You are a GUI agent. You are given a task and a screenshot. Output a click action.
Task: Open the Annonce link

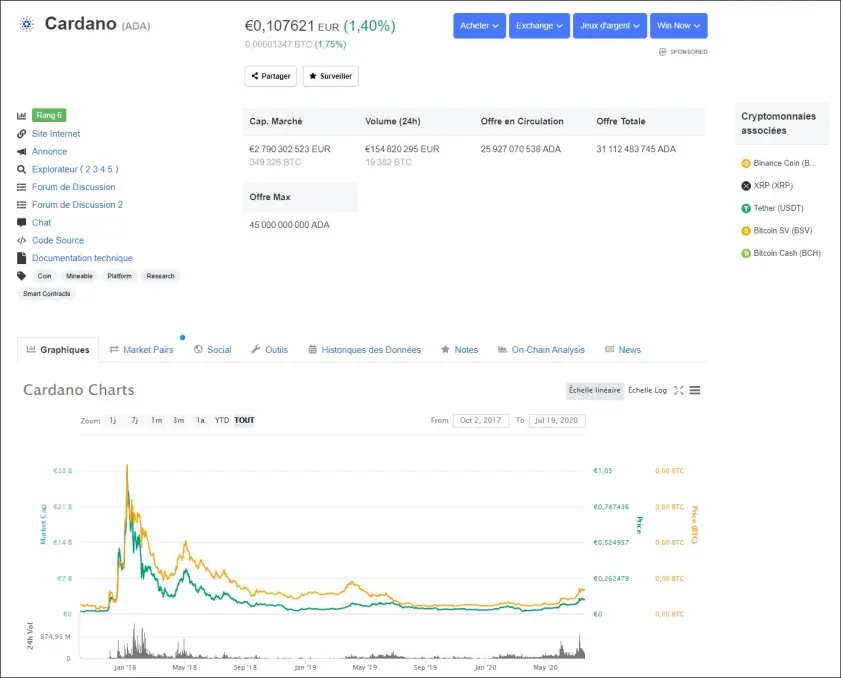(x=49, y=151)
